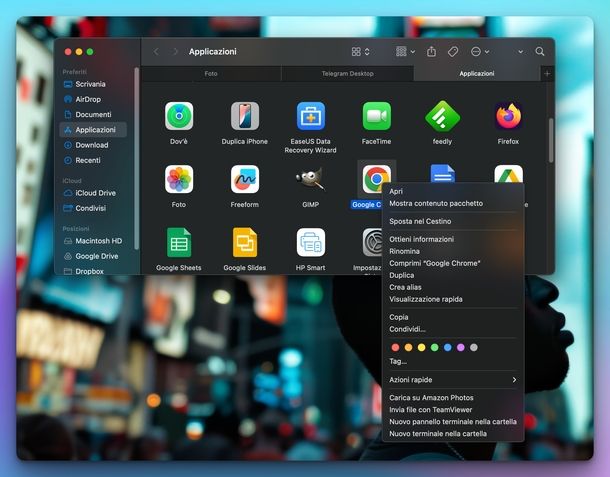This screenshot has height=477, width=610.
Task: Go forward with the right arrow
Action: pyautogui.click(x=175, y=51)
